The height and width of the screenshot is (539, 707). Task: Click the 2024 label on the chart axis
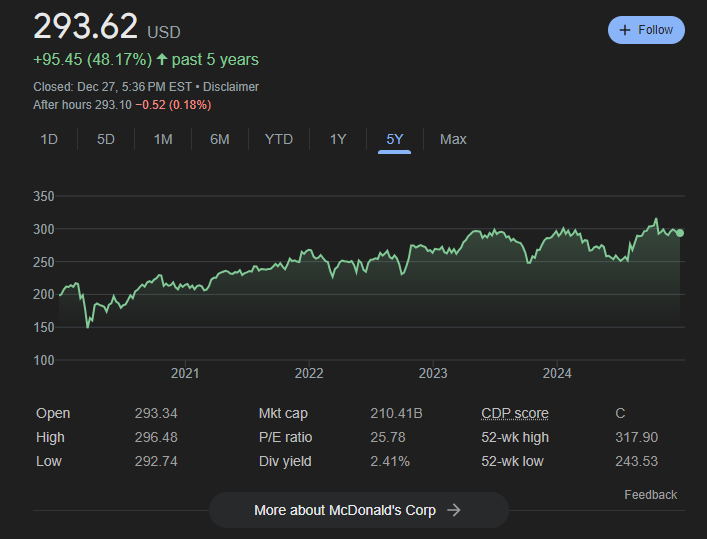click(557, 373)
